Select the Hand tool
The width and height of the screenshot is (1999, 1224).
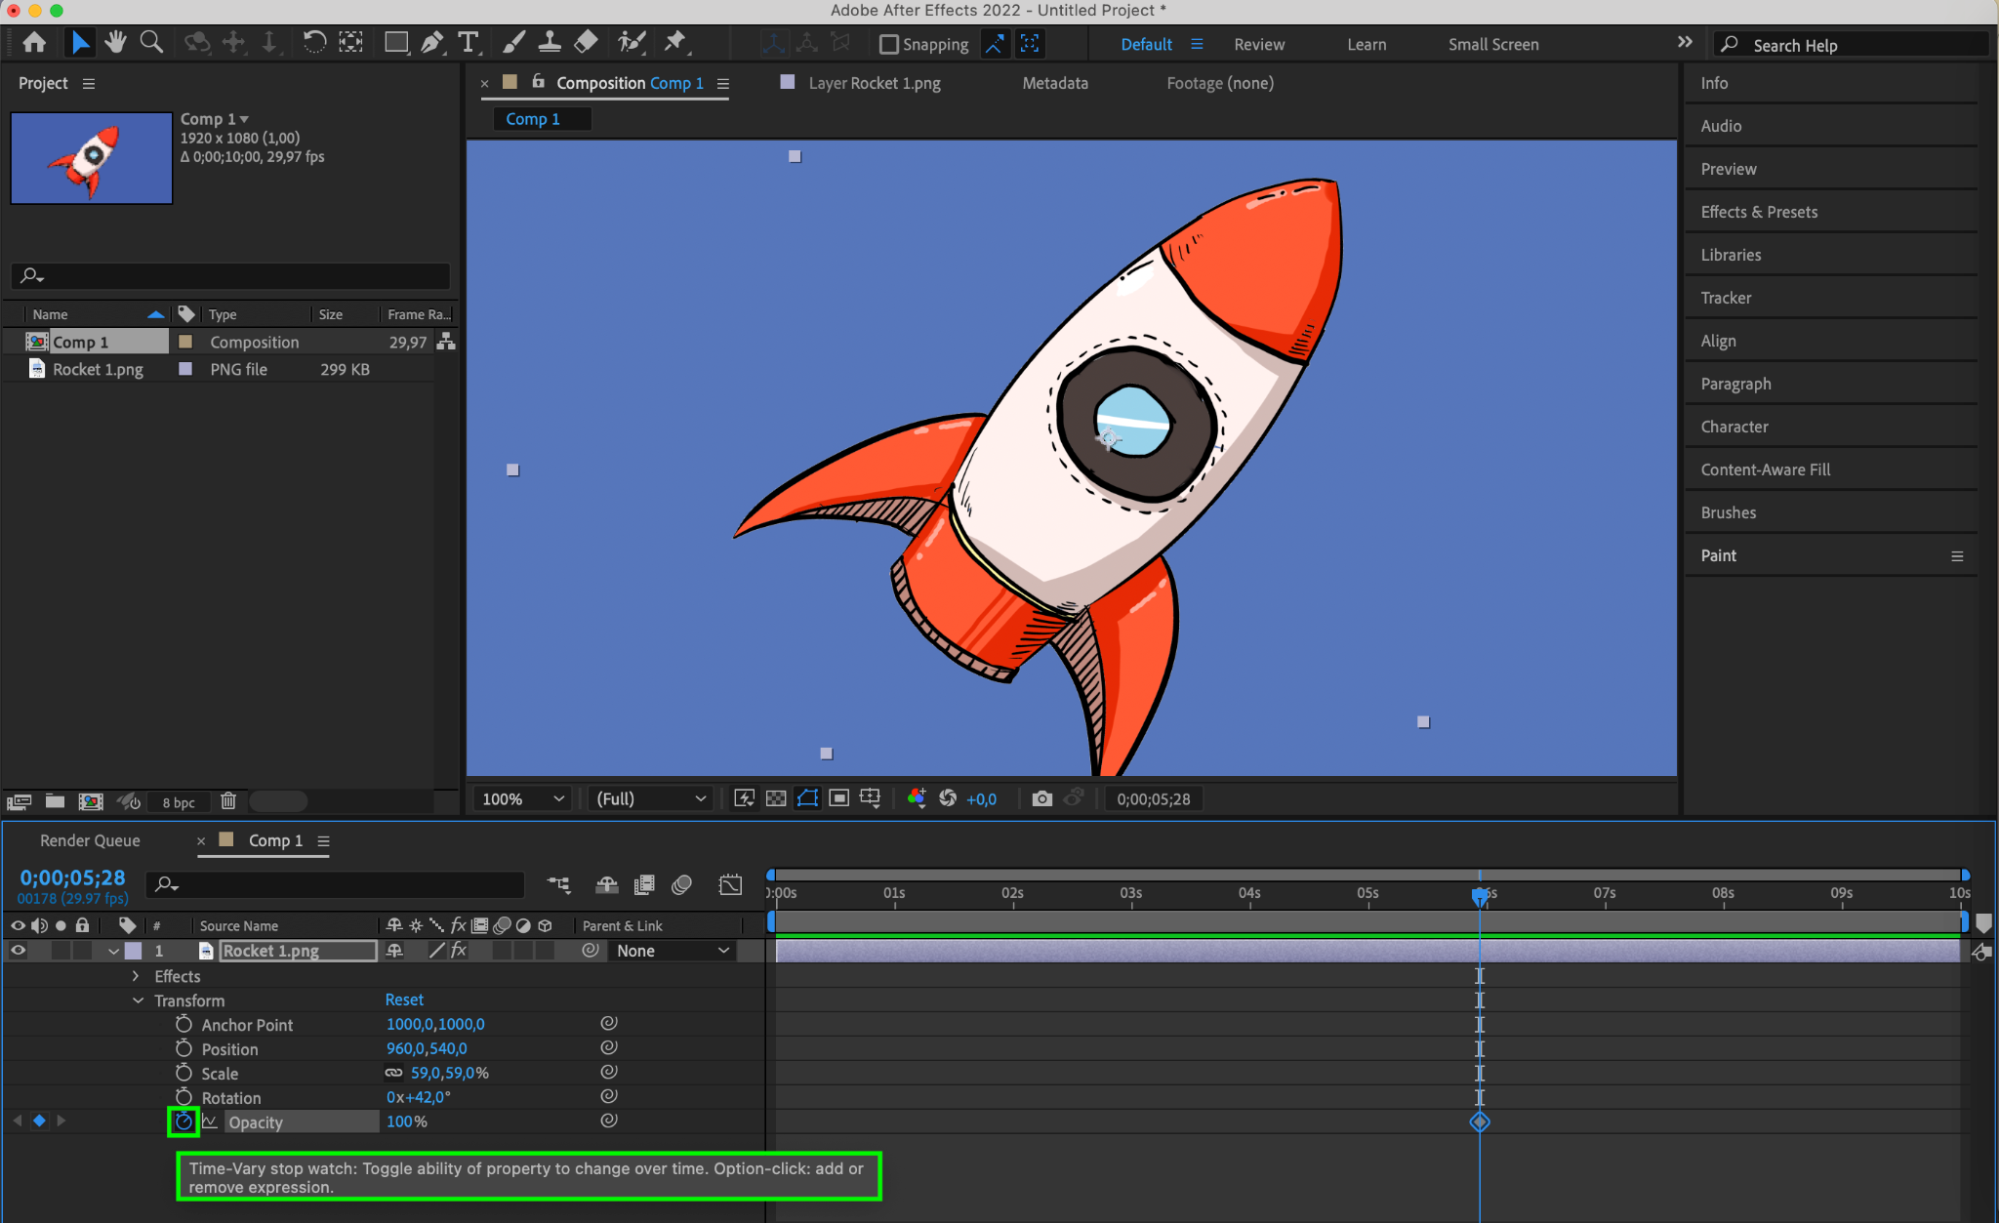(x=115, y=42)
